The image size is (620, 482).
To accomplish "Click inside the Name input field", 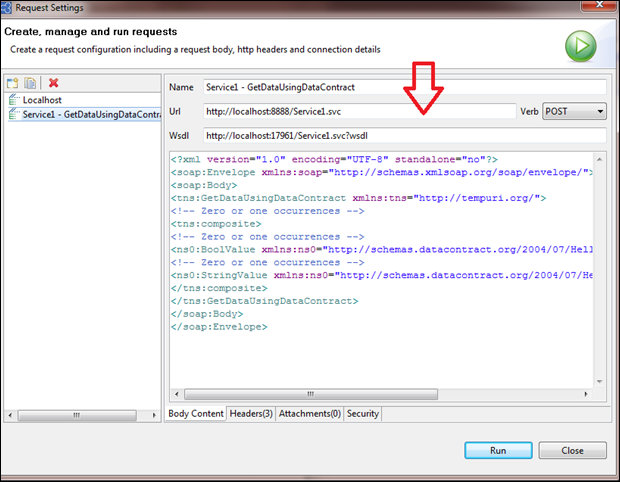I will click(x=405, y=87).
